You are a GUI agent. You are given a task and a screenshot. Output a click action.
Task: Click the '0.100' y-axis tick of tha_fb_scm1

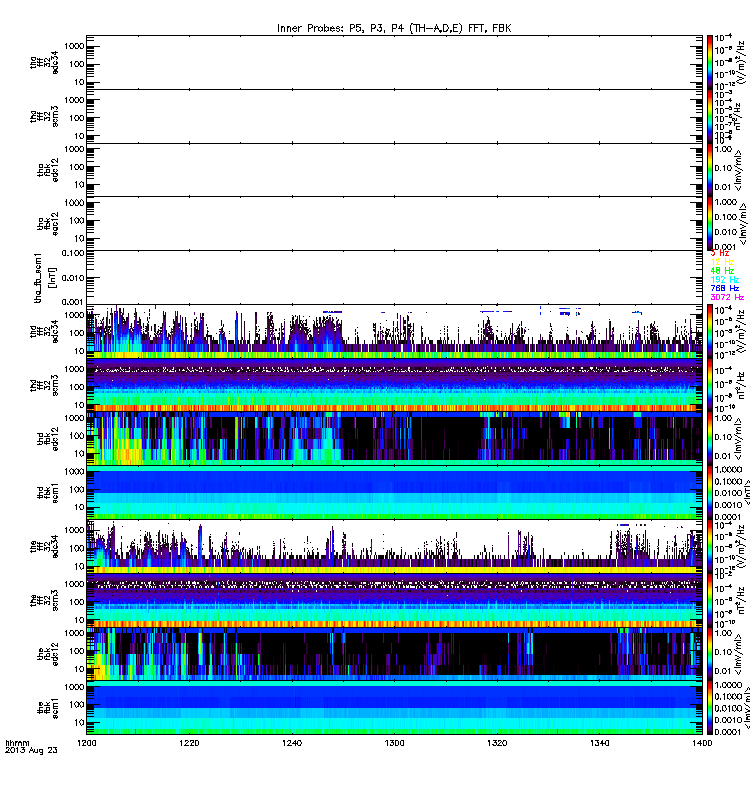click(x=73, y=253)
